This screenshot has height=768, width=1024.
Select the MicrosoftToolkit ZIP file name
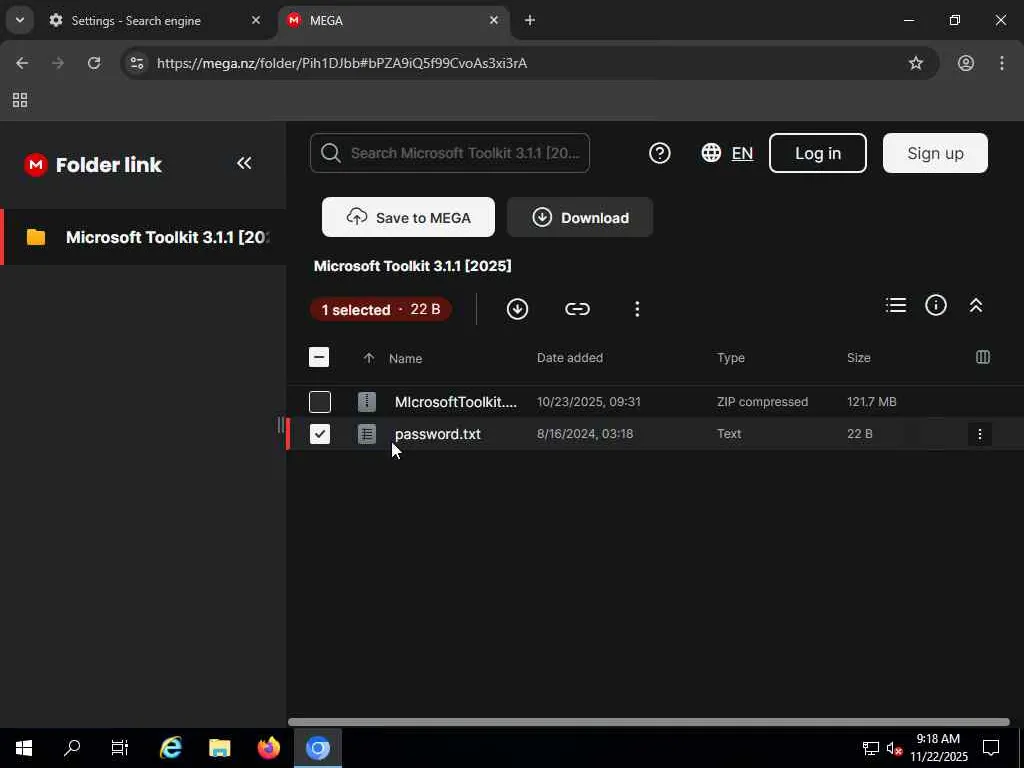tap(456, 402)
